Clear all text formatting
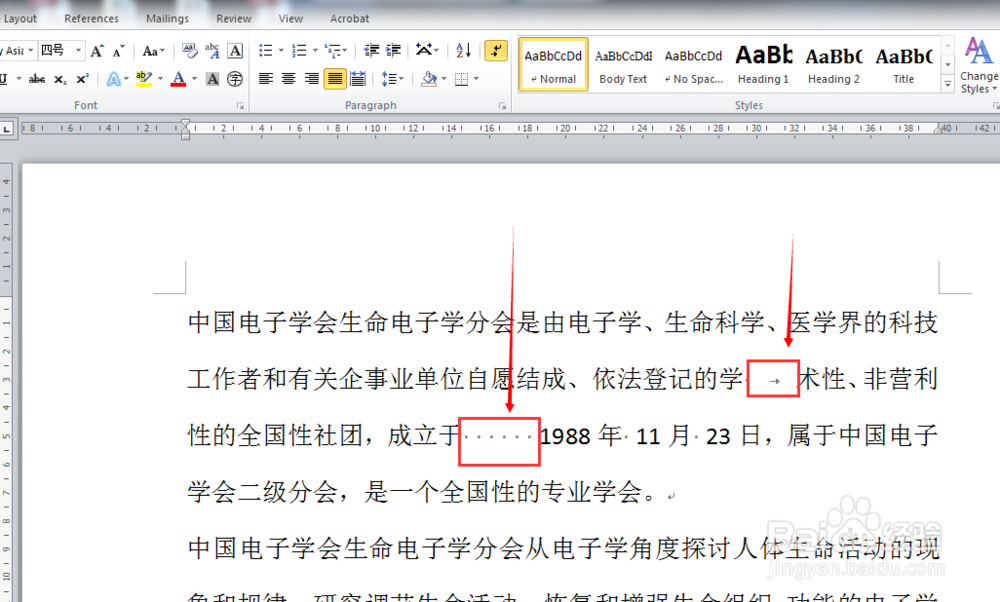Screen dimensions: 1000x602 pyautogui.click(x=189, y=50)
